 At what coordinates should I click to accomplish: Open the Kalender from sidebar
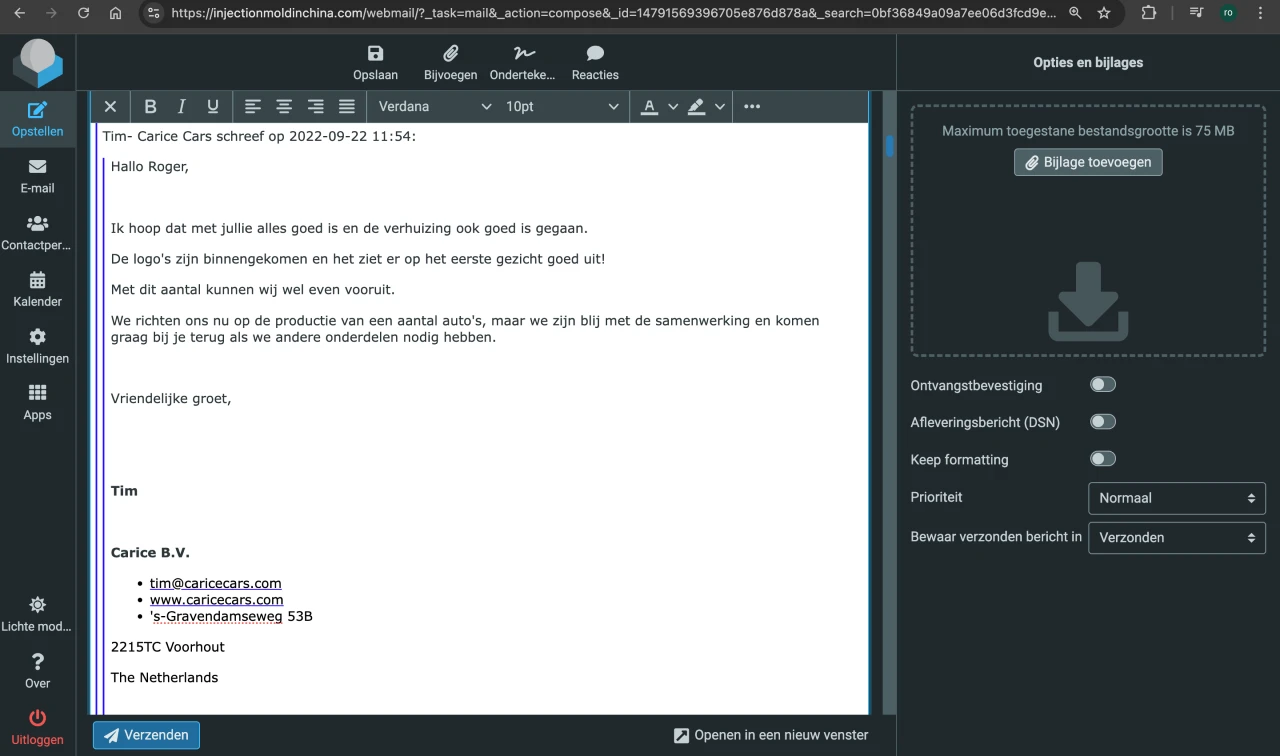tap(38, 289)
